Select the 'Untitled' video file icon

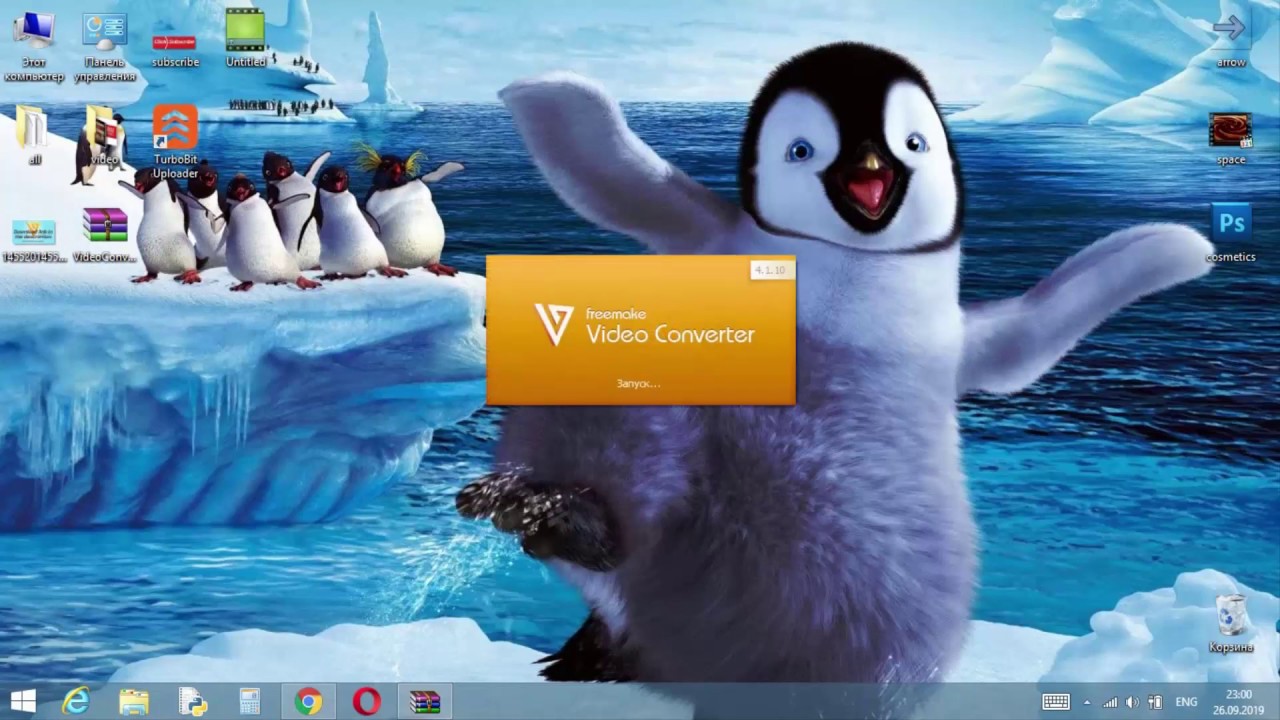pos(245,40)
